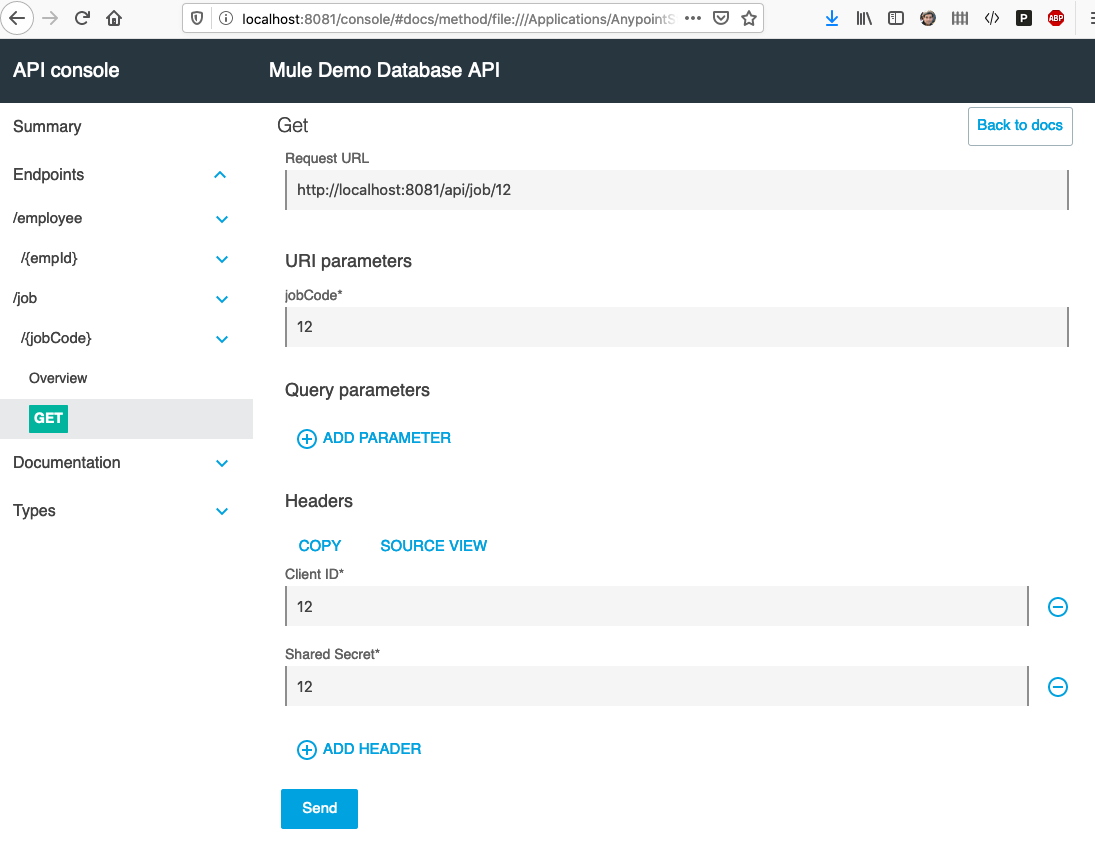
Task: Click the Shared Secret input field
Action: click(656, 686)
